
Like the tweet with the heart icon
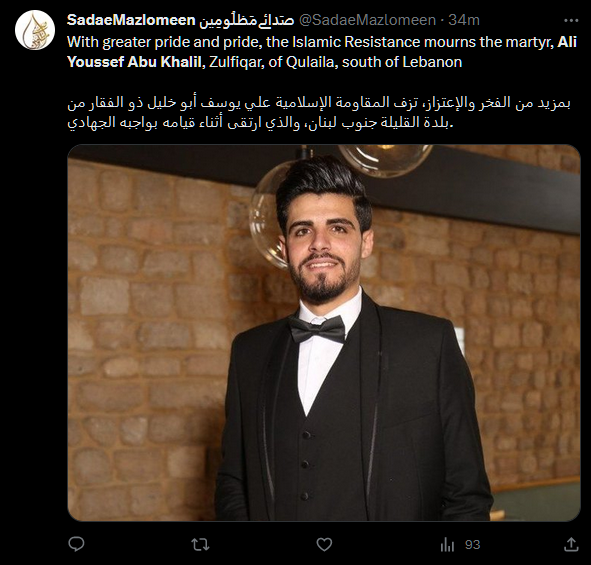[324, 545]
